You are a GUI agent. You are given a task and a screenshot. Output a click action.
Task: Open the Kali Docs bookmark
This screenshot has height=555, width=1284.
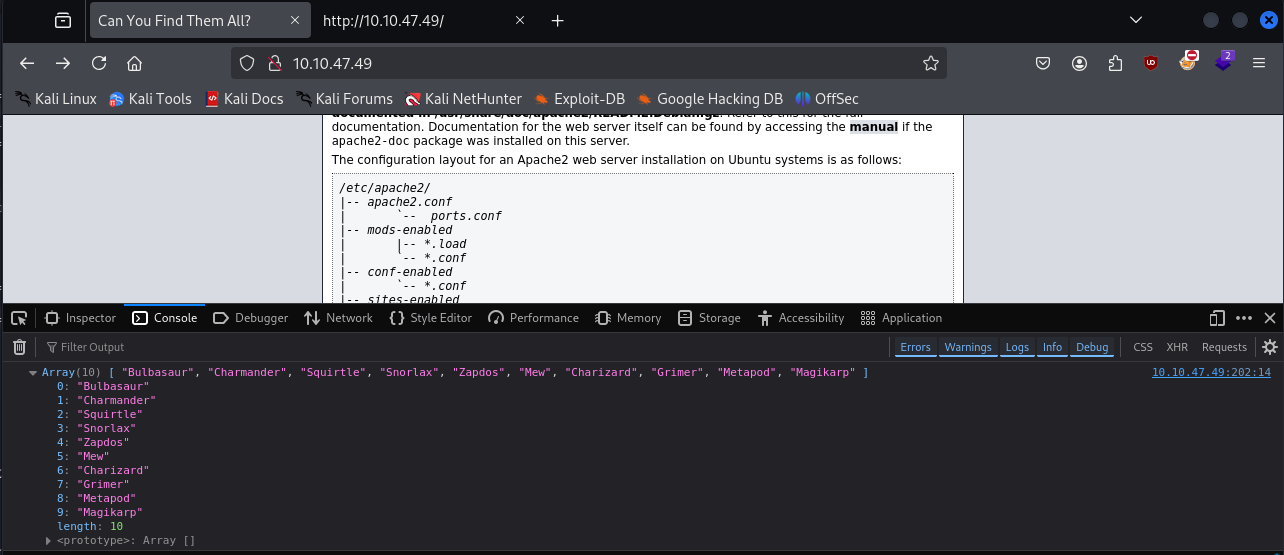tap(244, 98)
